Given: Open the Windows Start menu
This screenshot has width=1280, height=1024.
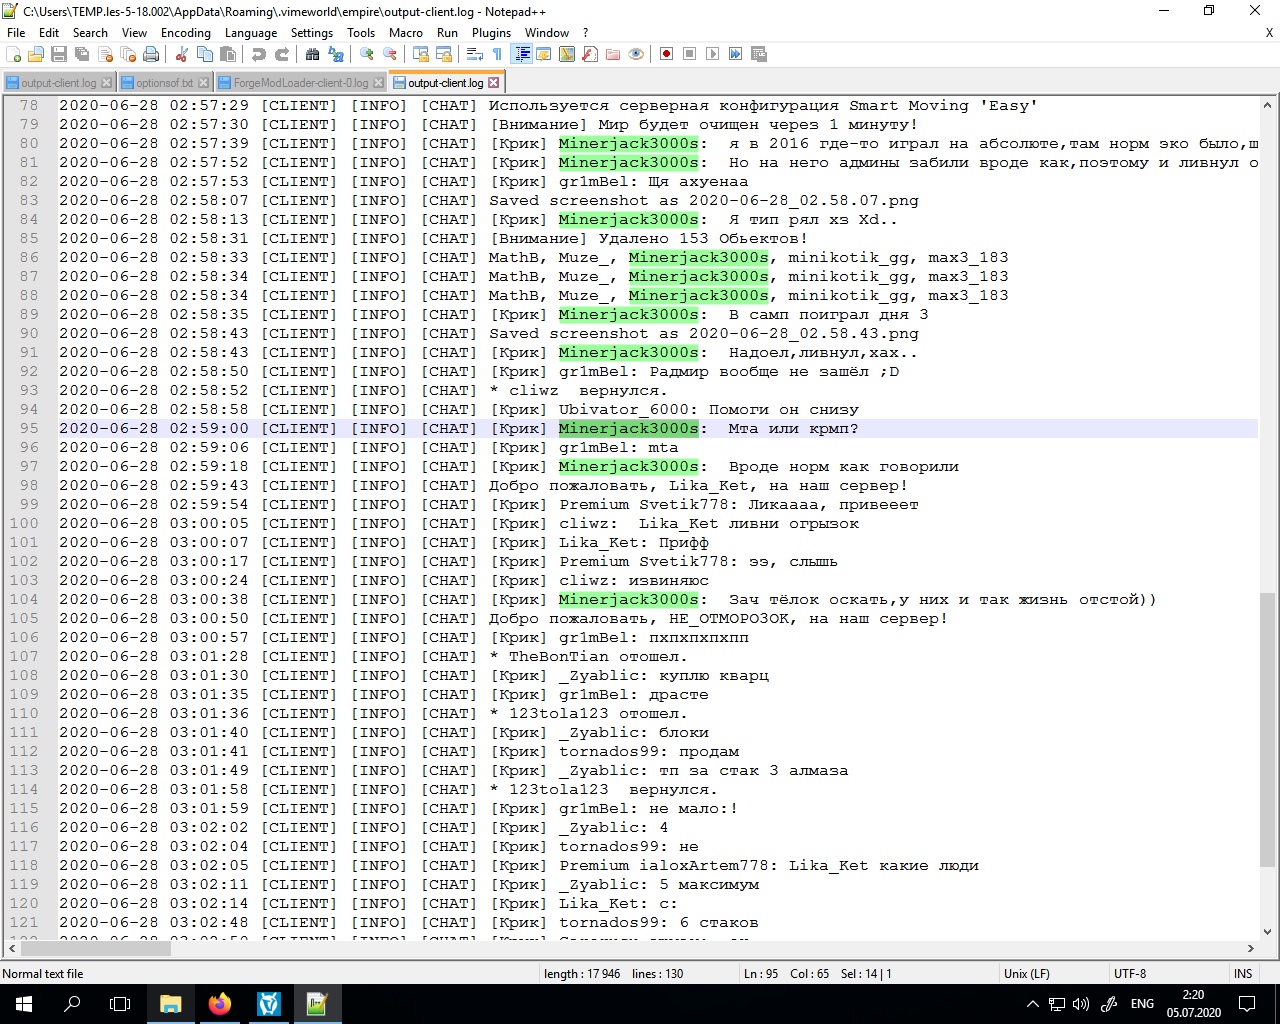Looking at the screenshot, I should (x=24, y=1004).
